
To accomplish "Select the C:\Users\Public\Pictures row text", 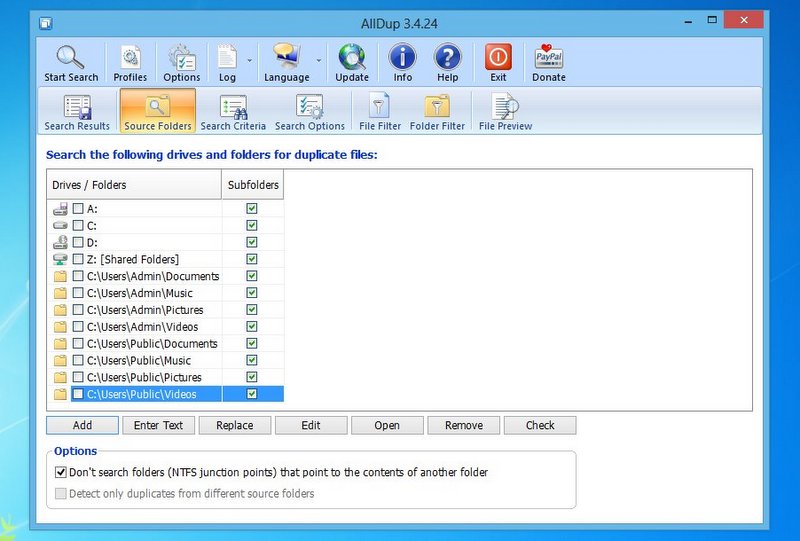I will pyautogui.click(x=144, y=378).
